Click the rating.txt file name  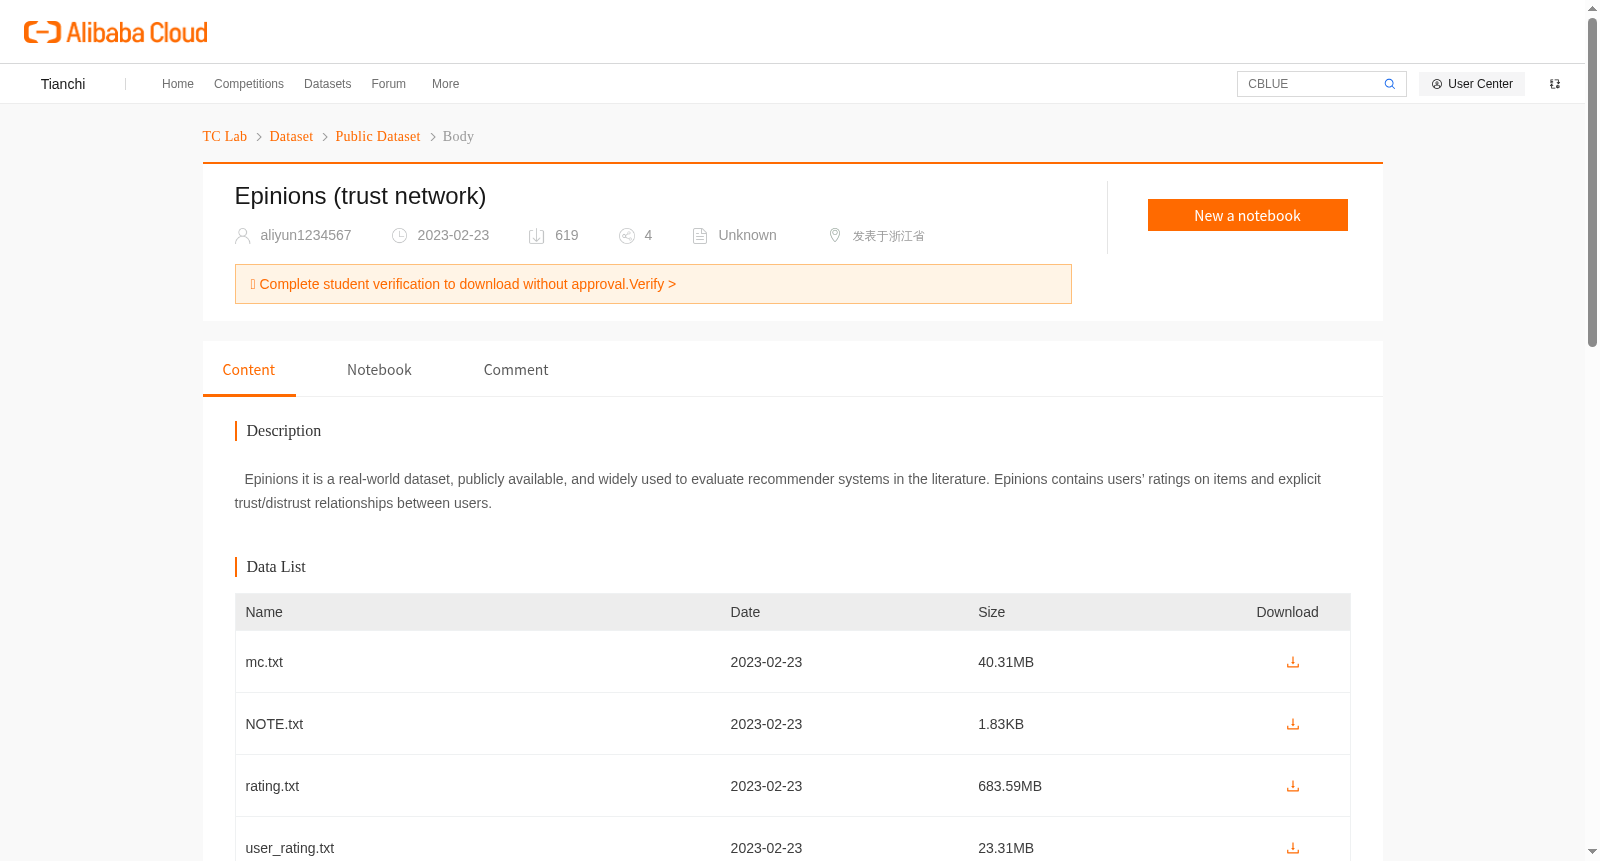tap(272, 786)
